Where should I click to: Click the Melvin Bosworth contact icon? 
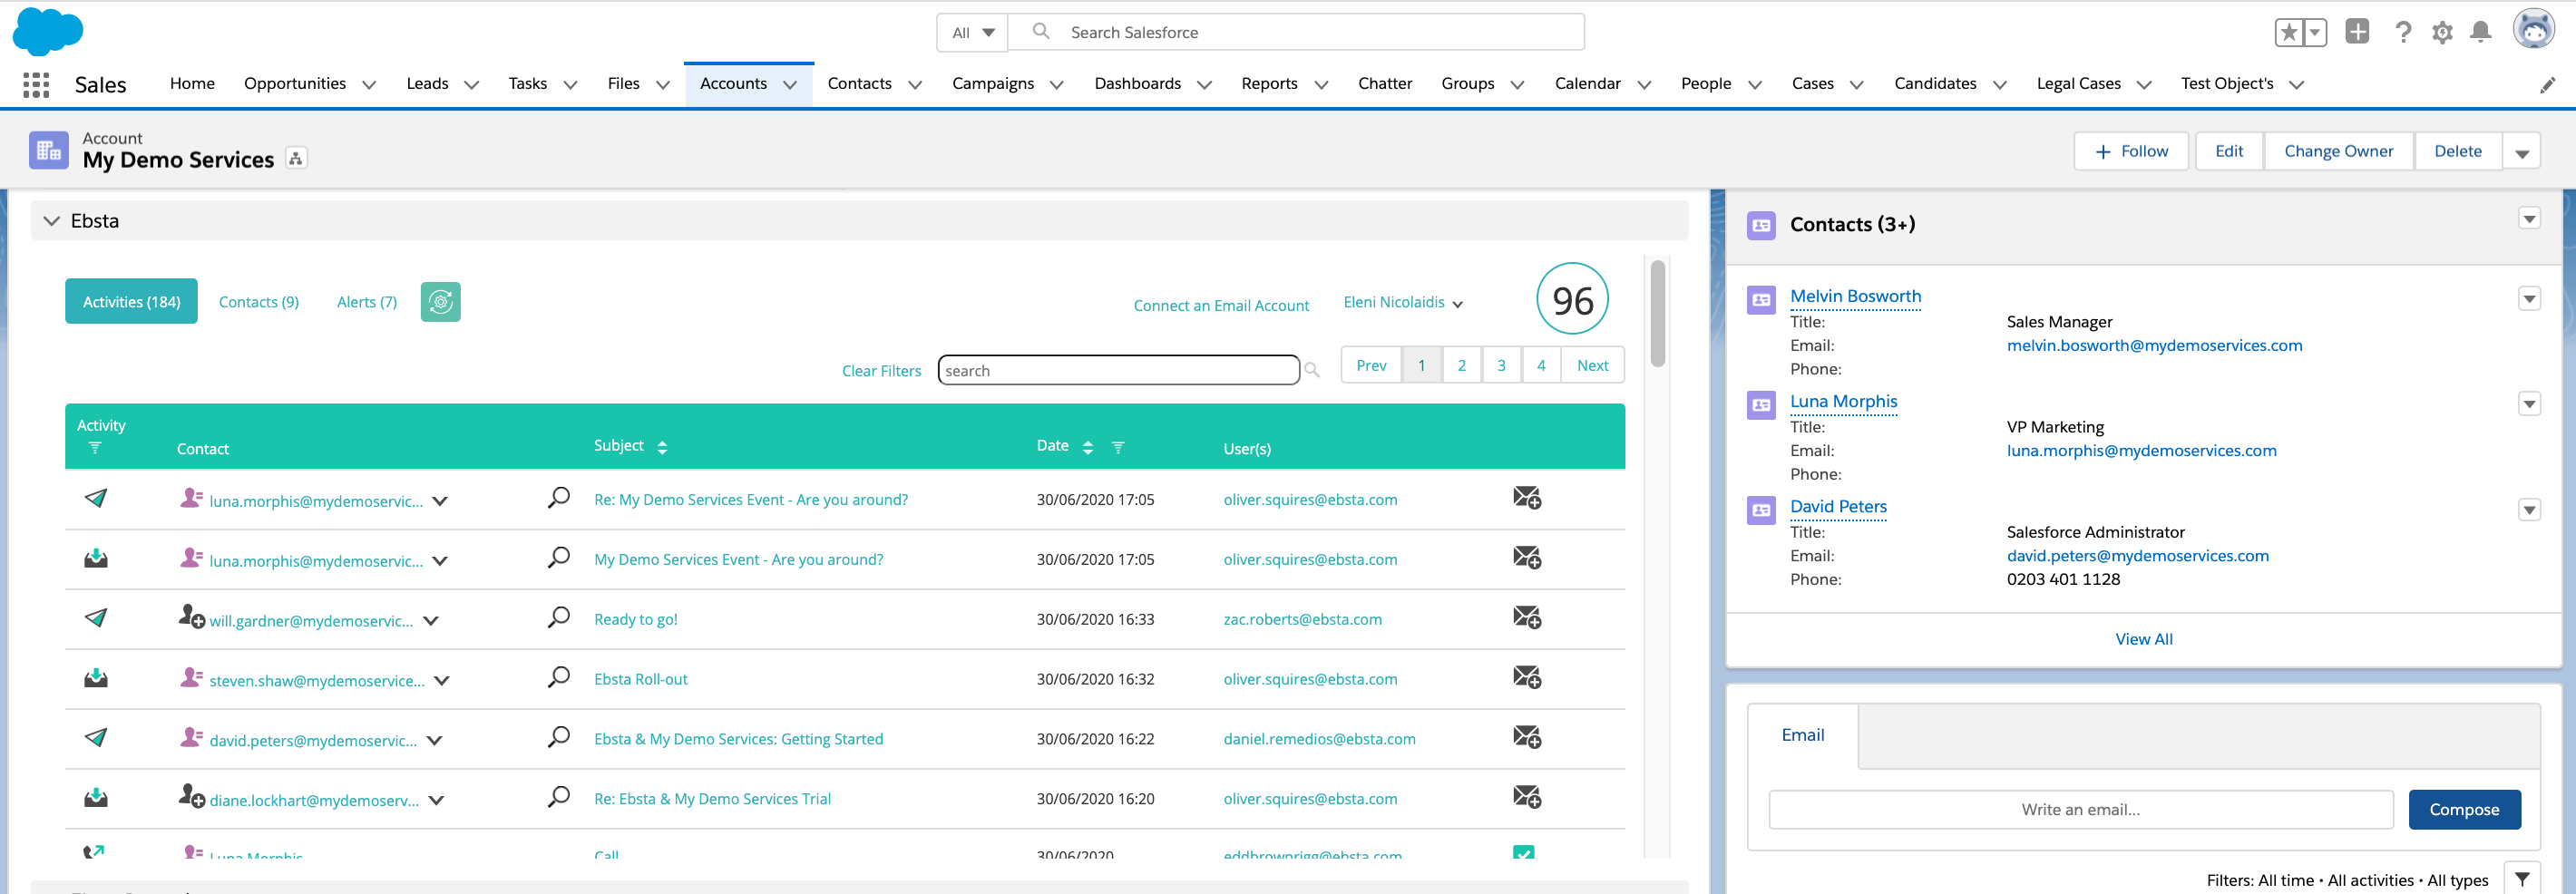tap(1761, 300)
